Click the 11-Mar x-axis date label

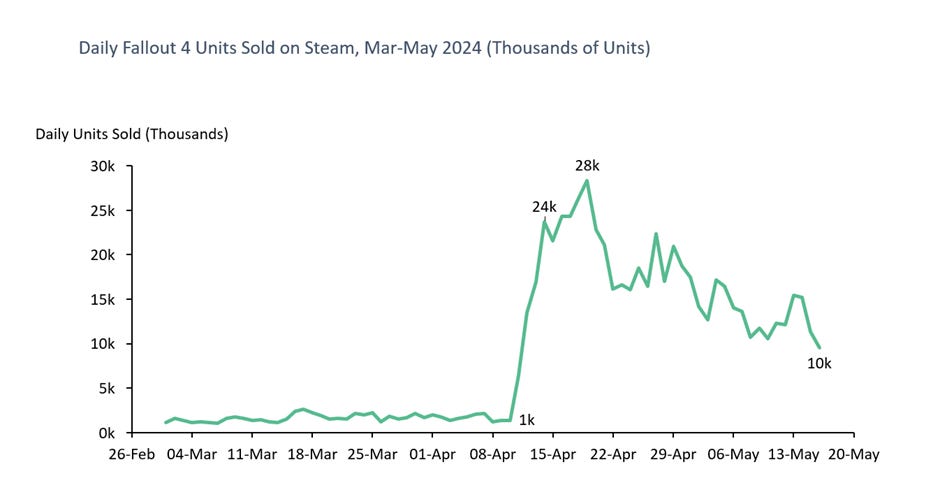click(x=252, y=456)
